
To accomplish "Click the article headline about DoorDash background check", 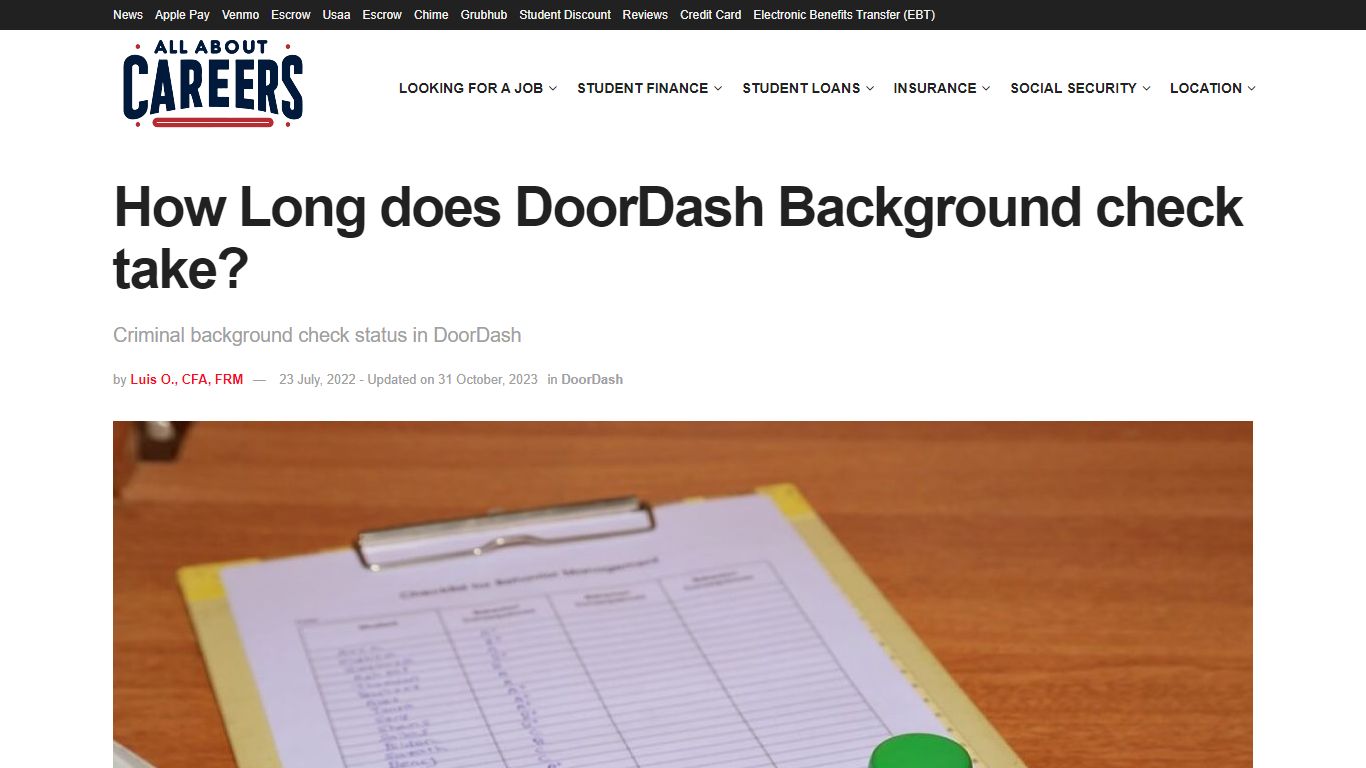I will [678, 238].
